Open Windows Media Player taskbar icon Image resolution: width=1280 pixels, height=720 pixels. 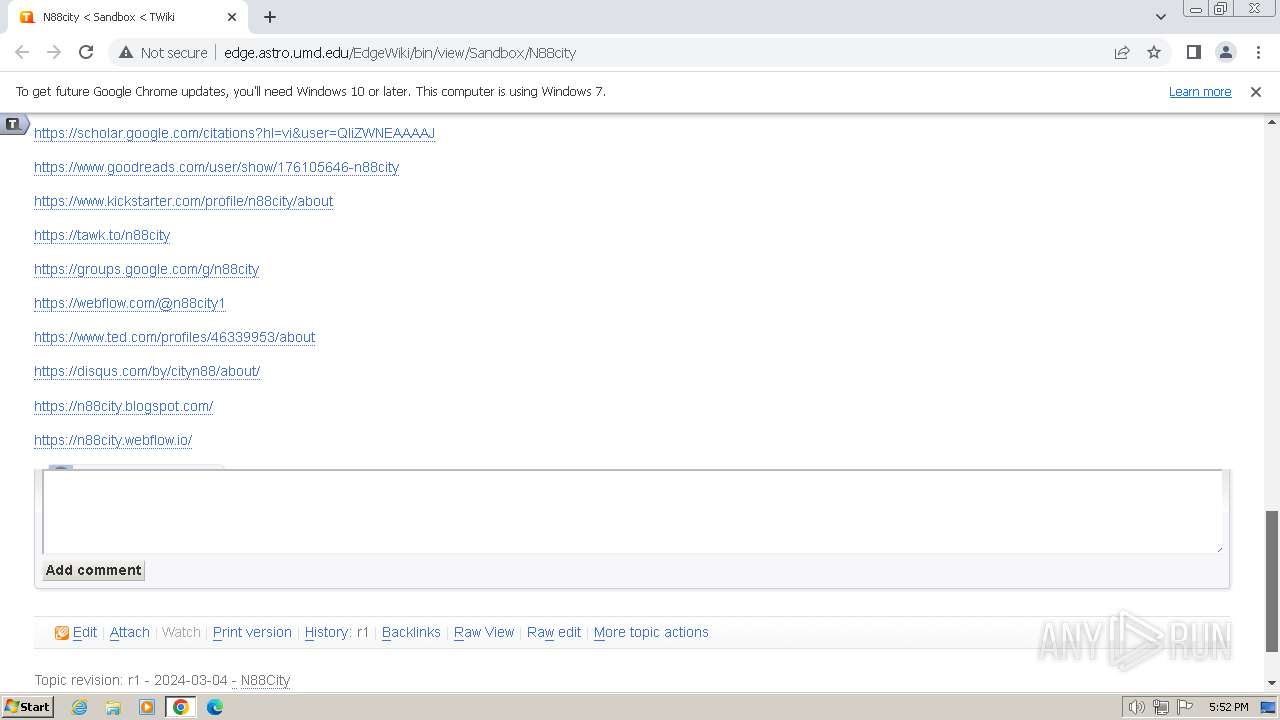point(147,707)
